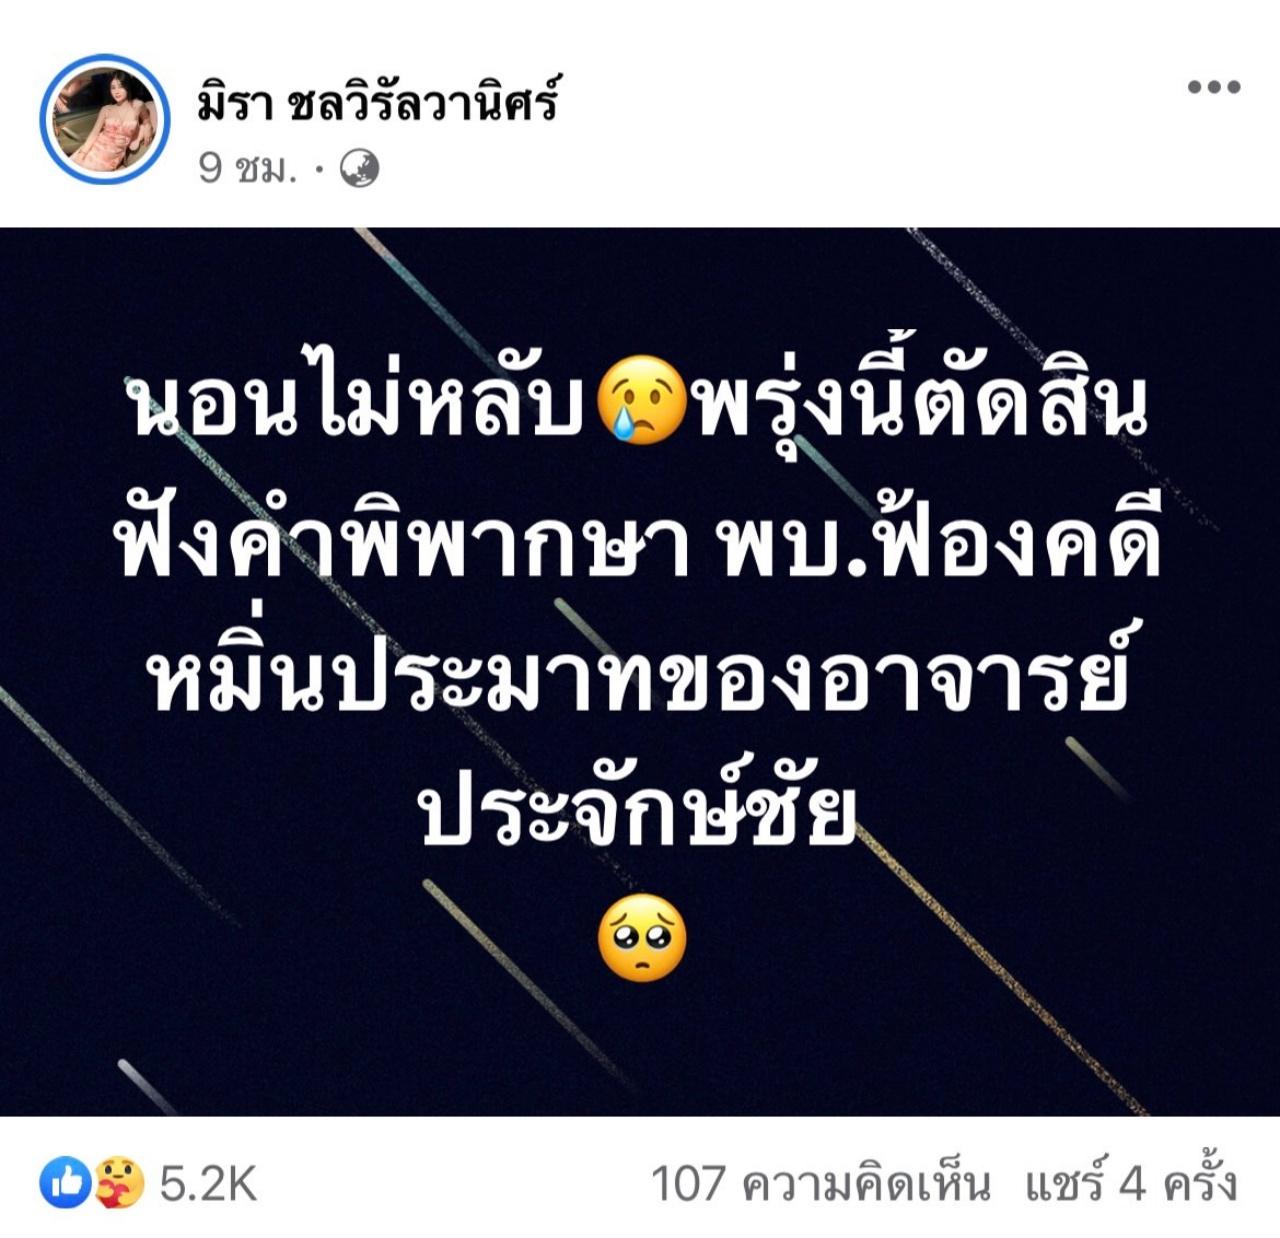
Task: Open the poster's circular profile picture
Action: (105, 119)
